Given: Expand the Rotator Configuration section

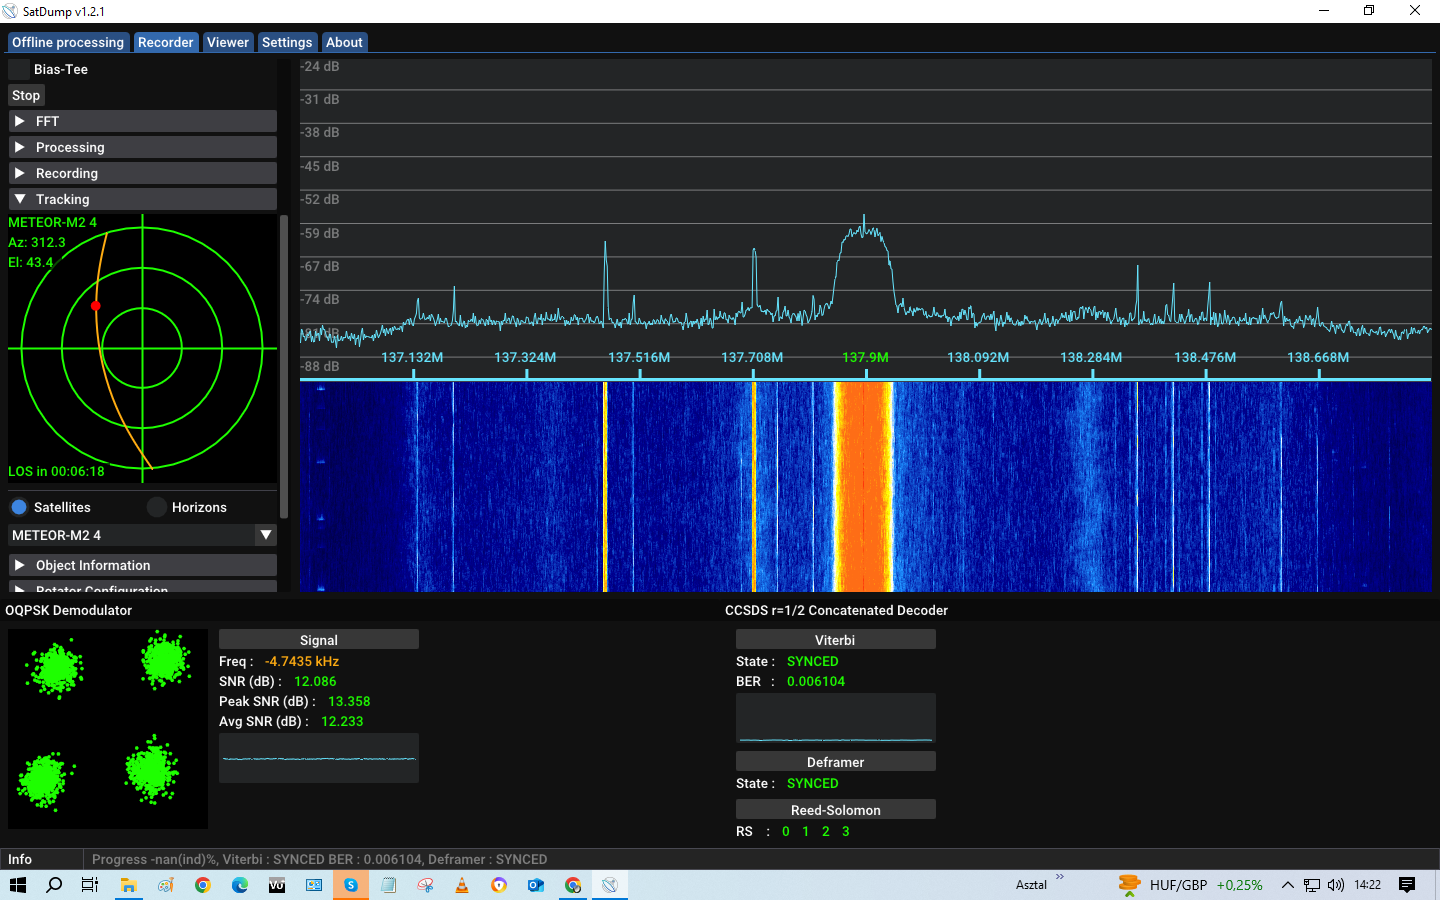Looking at the screenshot, I should (x=142, y=587).
